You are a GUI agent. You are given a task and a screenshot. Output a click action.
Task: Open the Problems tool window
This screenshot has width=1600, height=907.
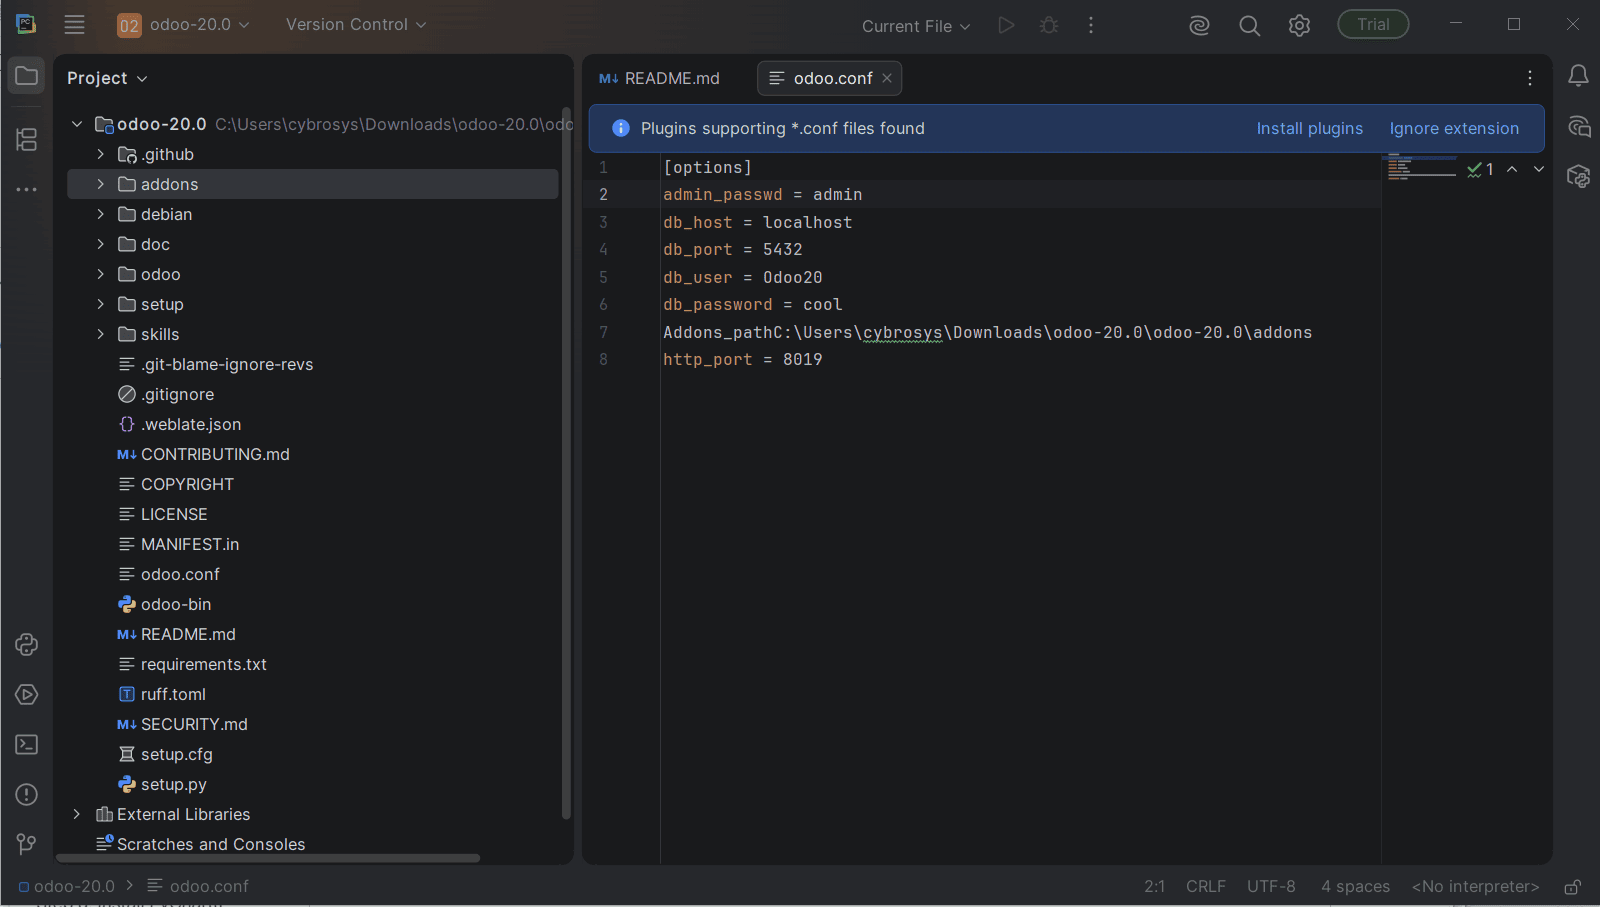[x=27, y=795]
